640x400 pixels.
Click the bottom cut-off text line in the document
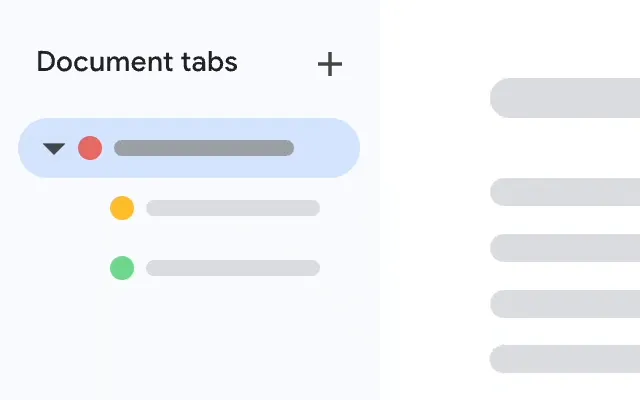pos(565,358)
